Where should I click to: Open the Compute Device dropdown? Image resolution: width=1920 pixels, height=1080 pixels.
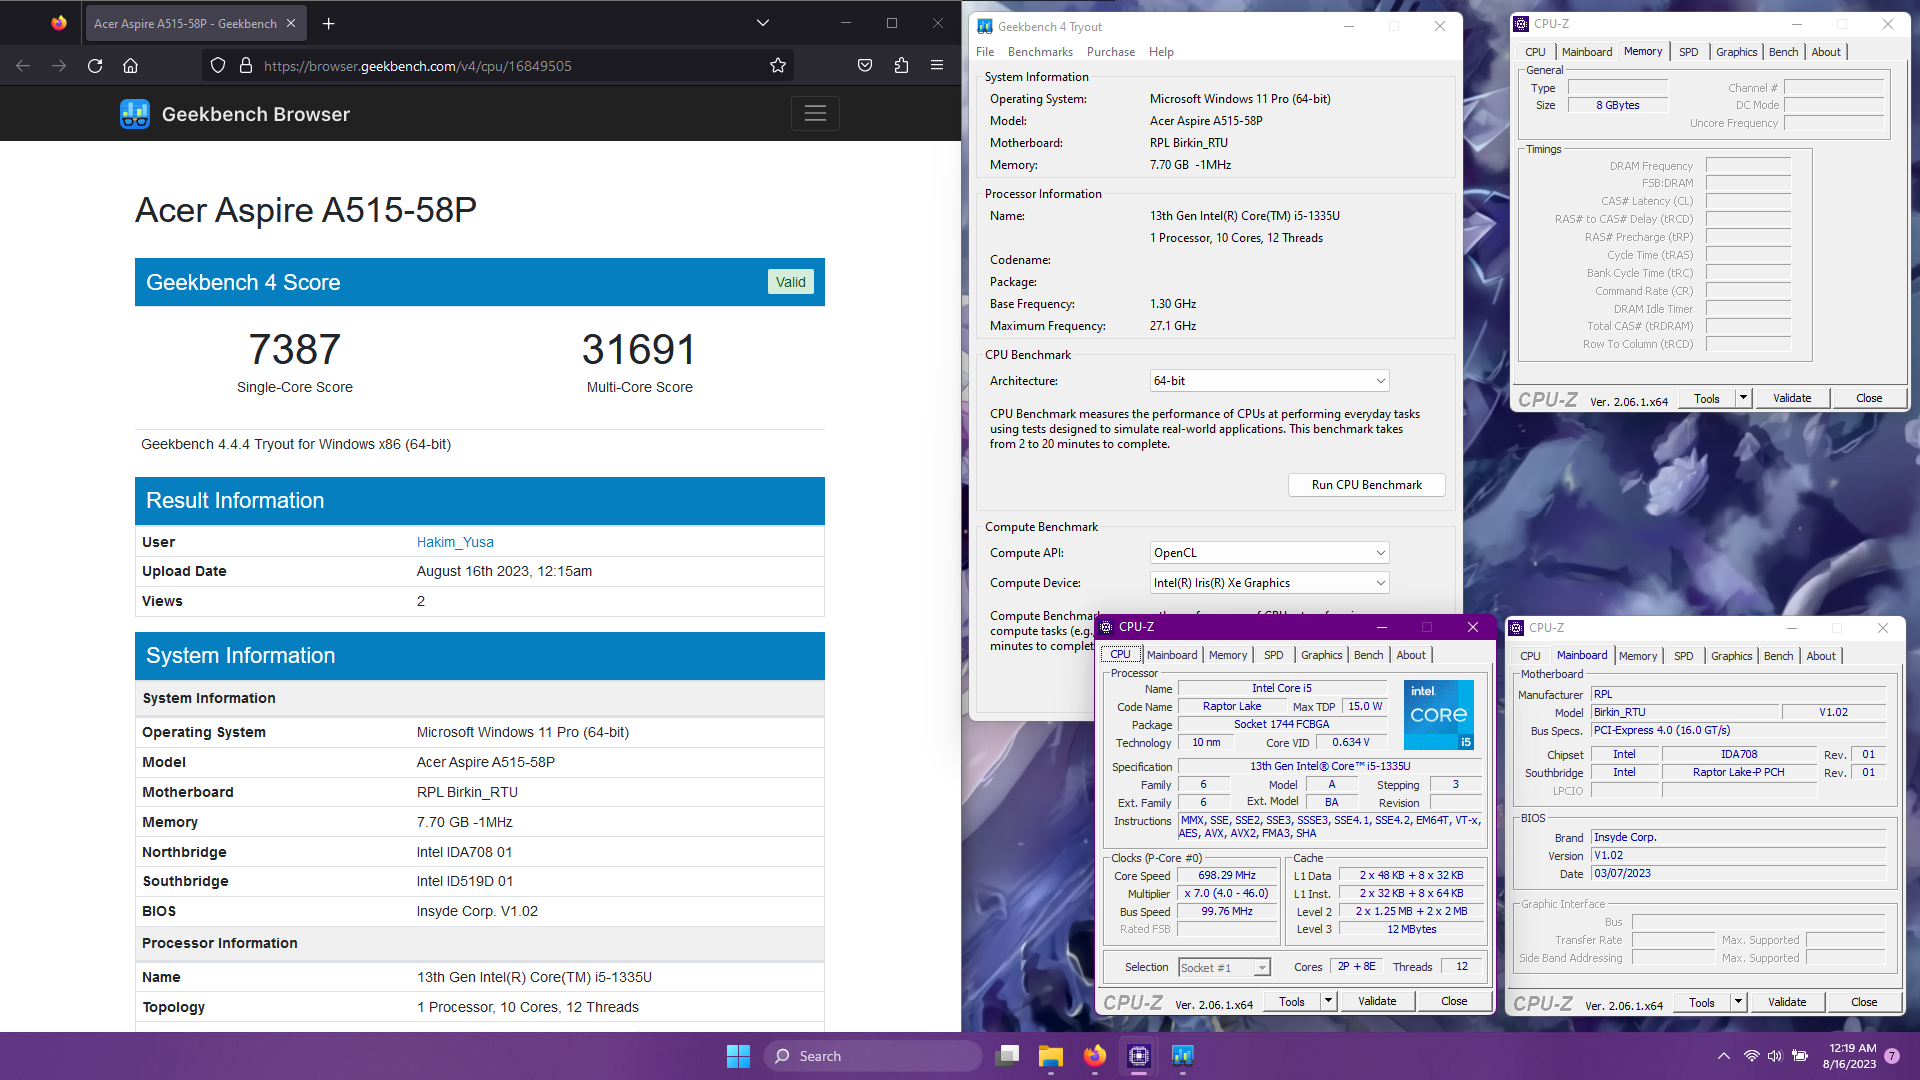click(x=1269, y=583)
